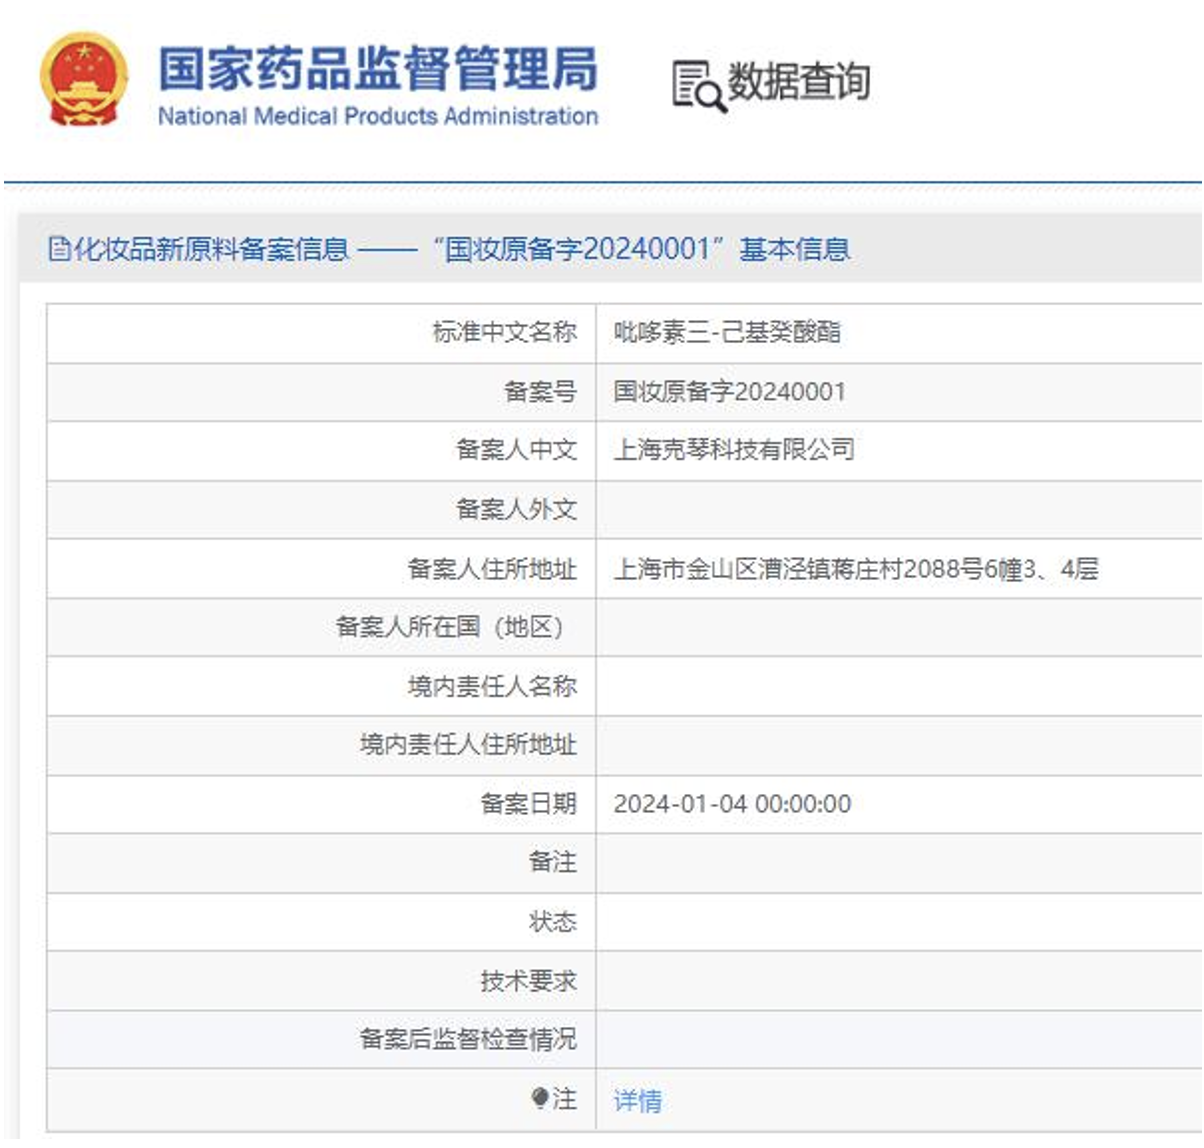Click the 备案人外文 label

click(516, 509)
